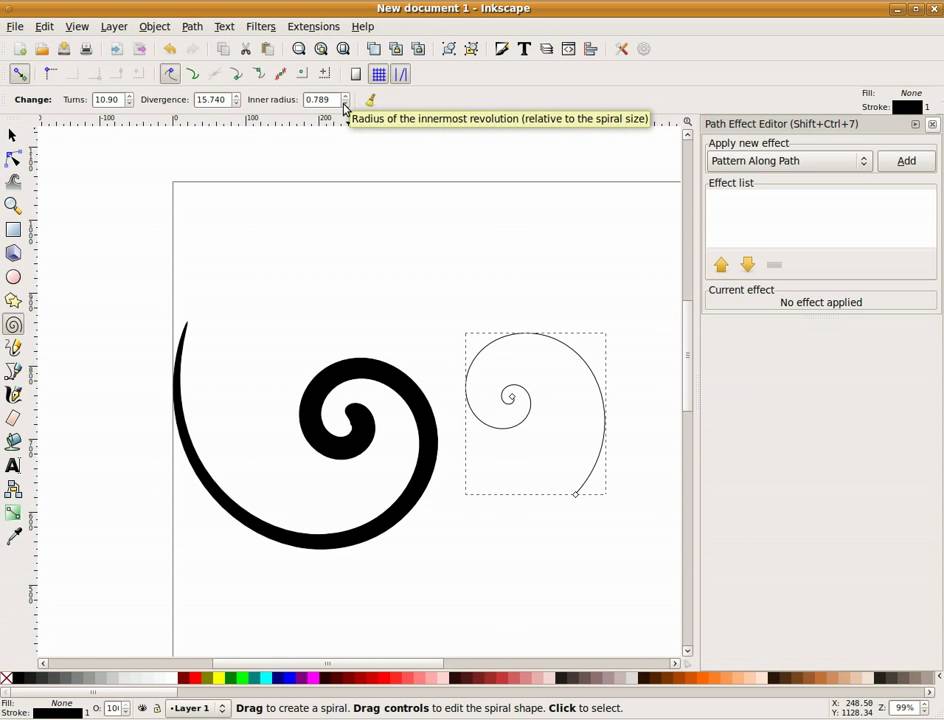Toggle Layer 1 visibility in the status bar
The height and width of the screenshot is (720, 944).
pyautogui.click(x=143, y=708)
